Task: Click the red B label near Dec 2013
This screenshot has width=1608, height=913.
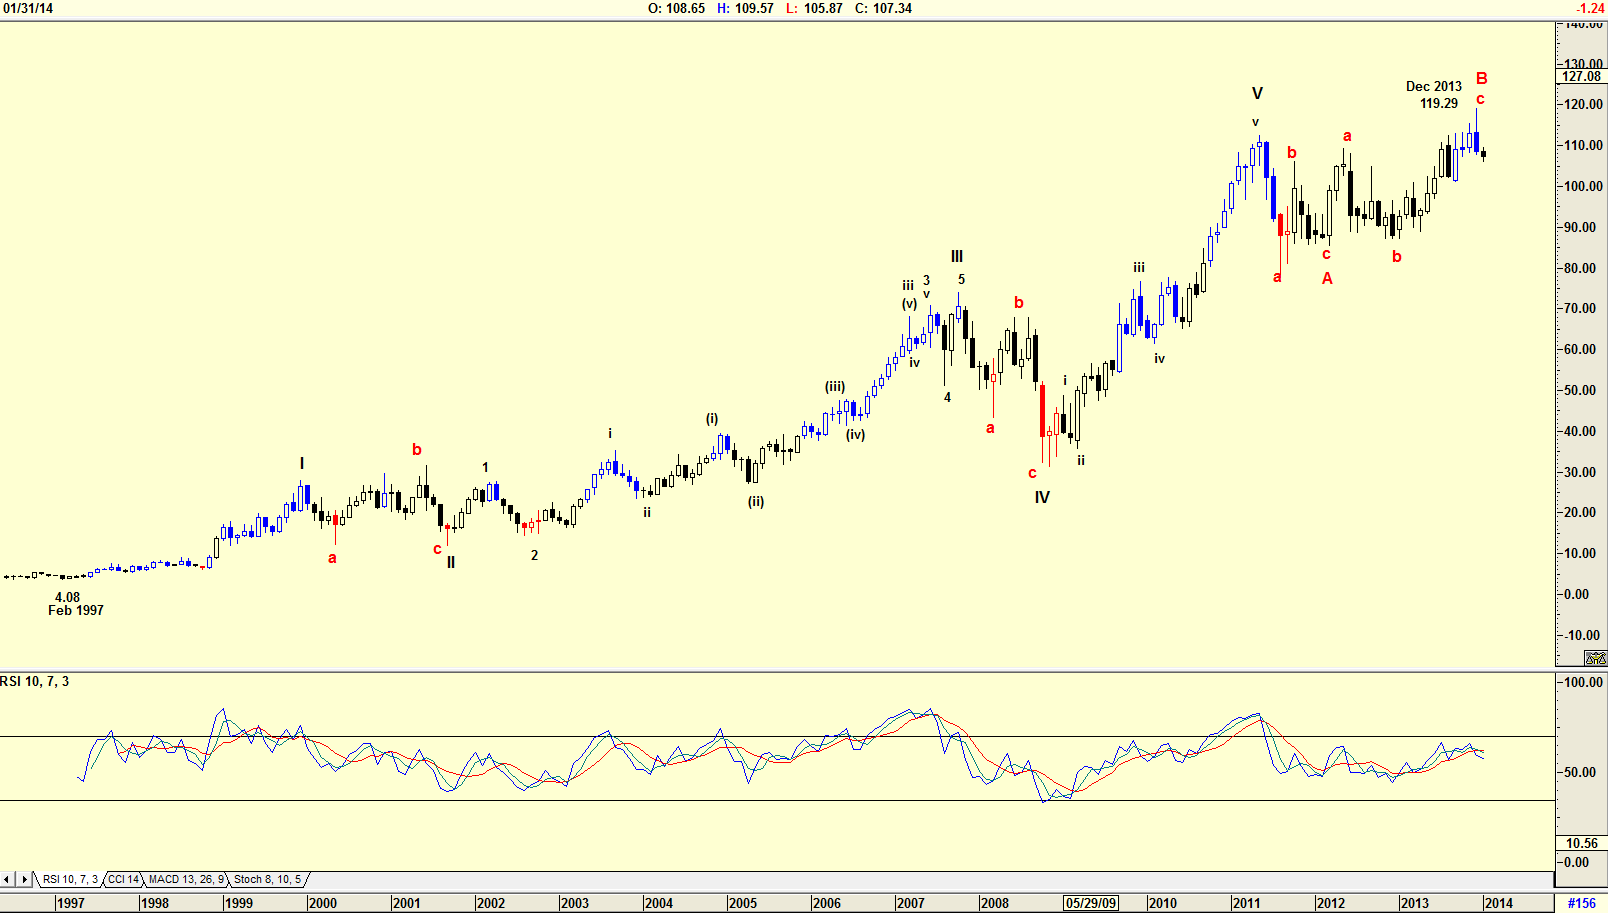Action: click(1482, 78)
